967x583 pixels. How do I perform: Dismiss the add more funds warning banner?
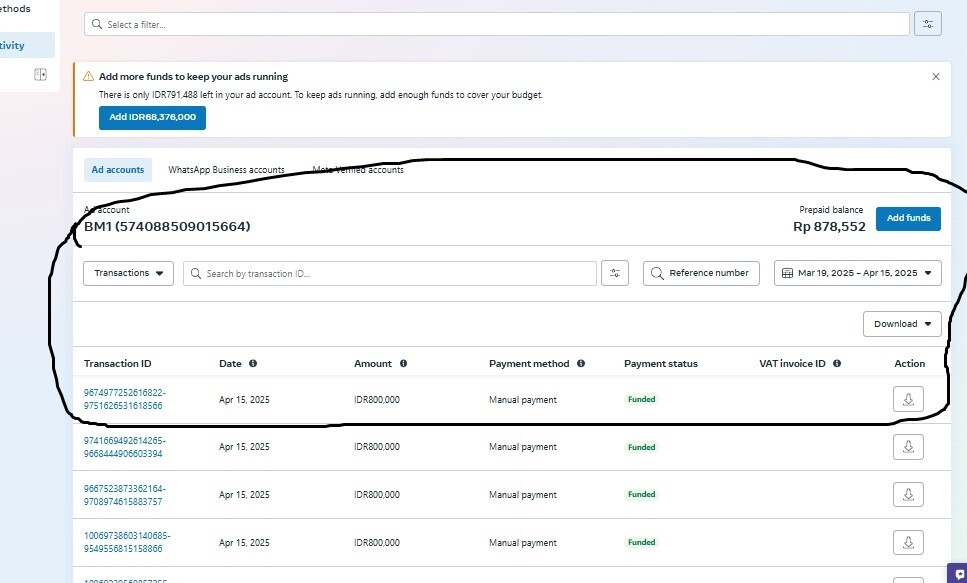pyautogui.click(x=935, y=76)
